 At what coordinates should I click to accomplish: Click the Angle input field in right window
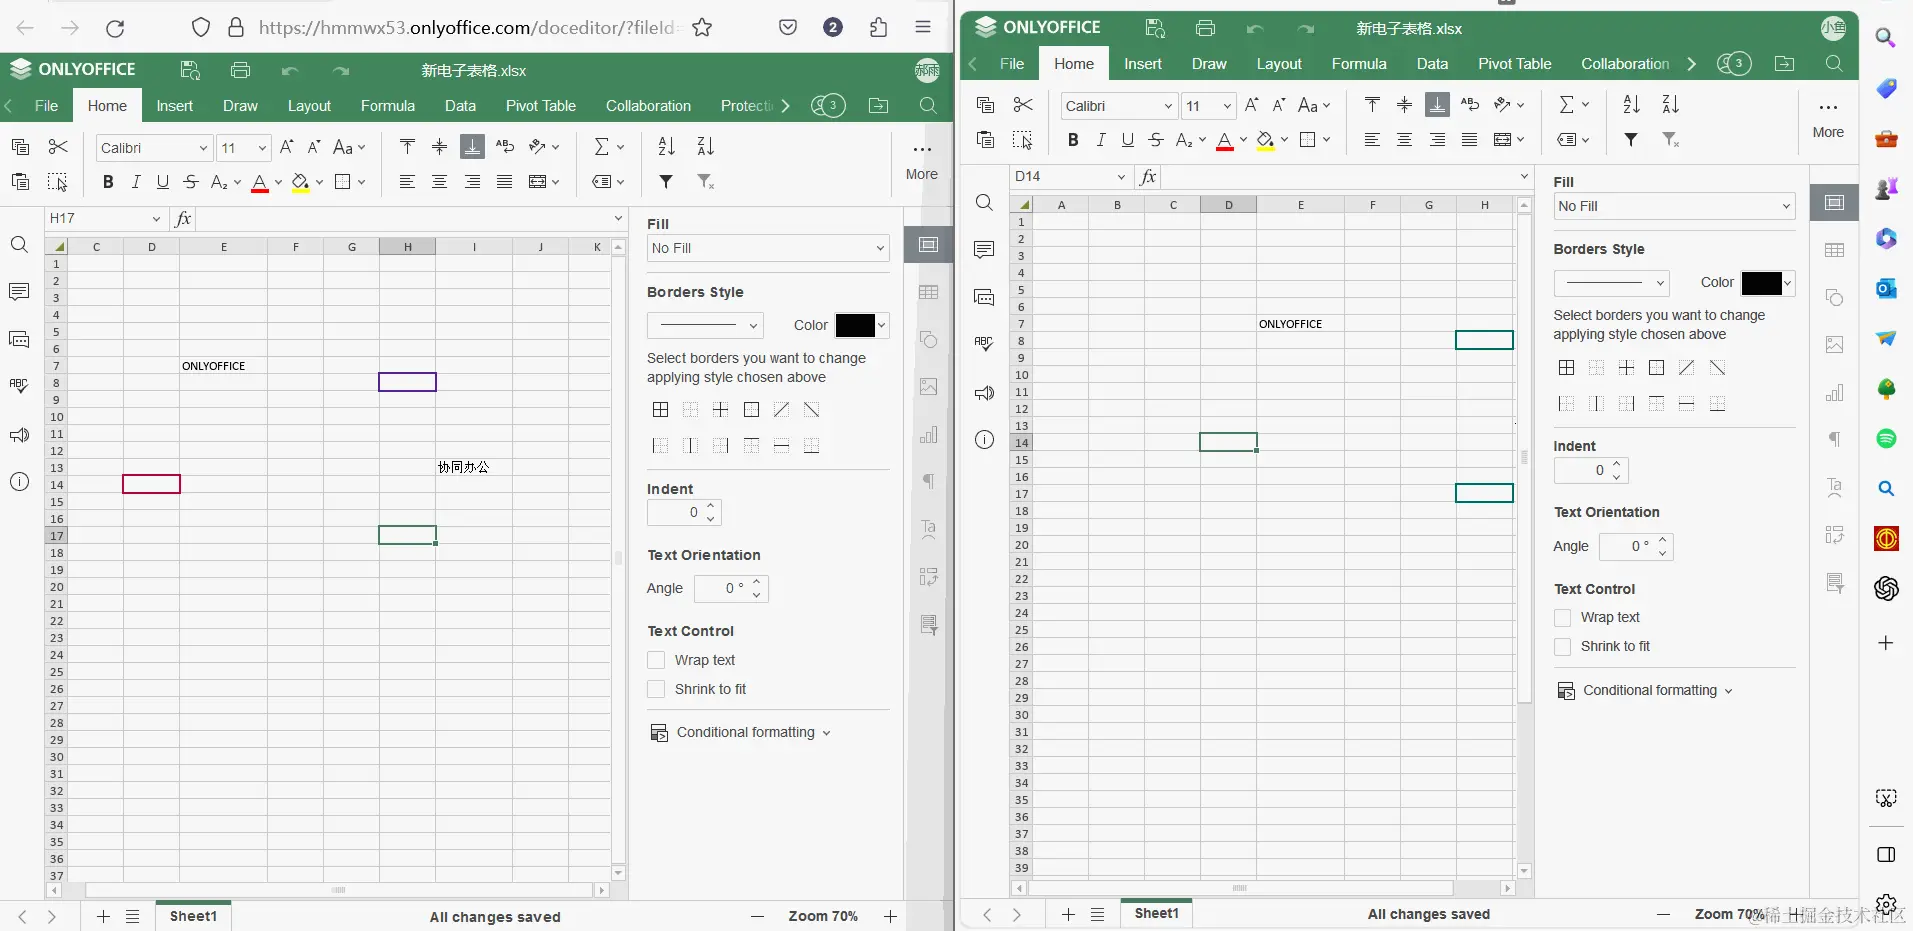(1628, 546)
